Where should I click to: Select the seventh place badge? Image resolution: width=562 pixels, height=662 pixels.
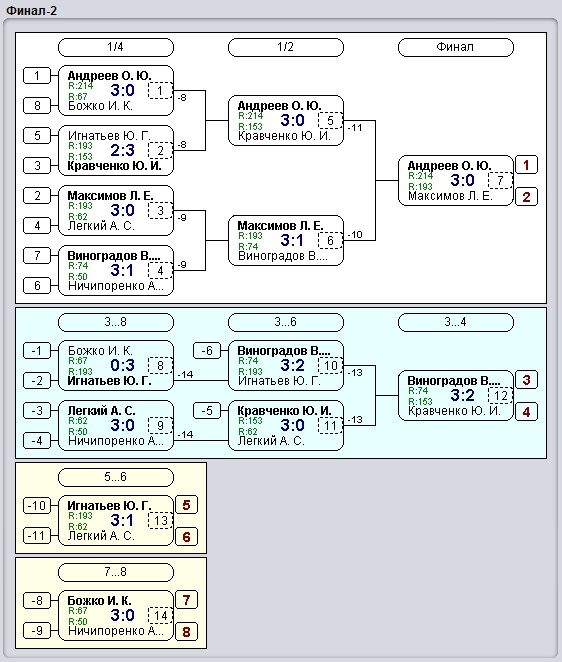(186, 600)
